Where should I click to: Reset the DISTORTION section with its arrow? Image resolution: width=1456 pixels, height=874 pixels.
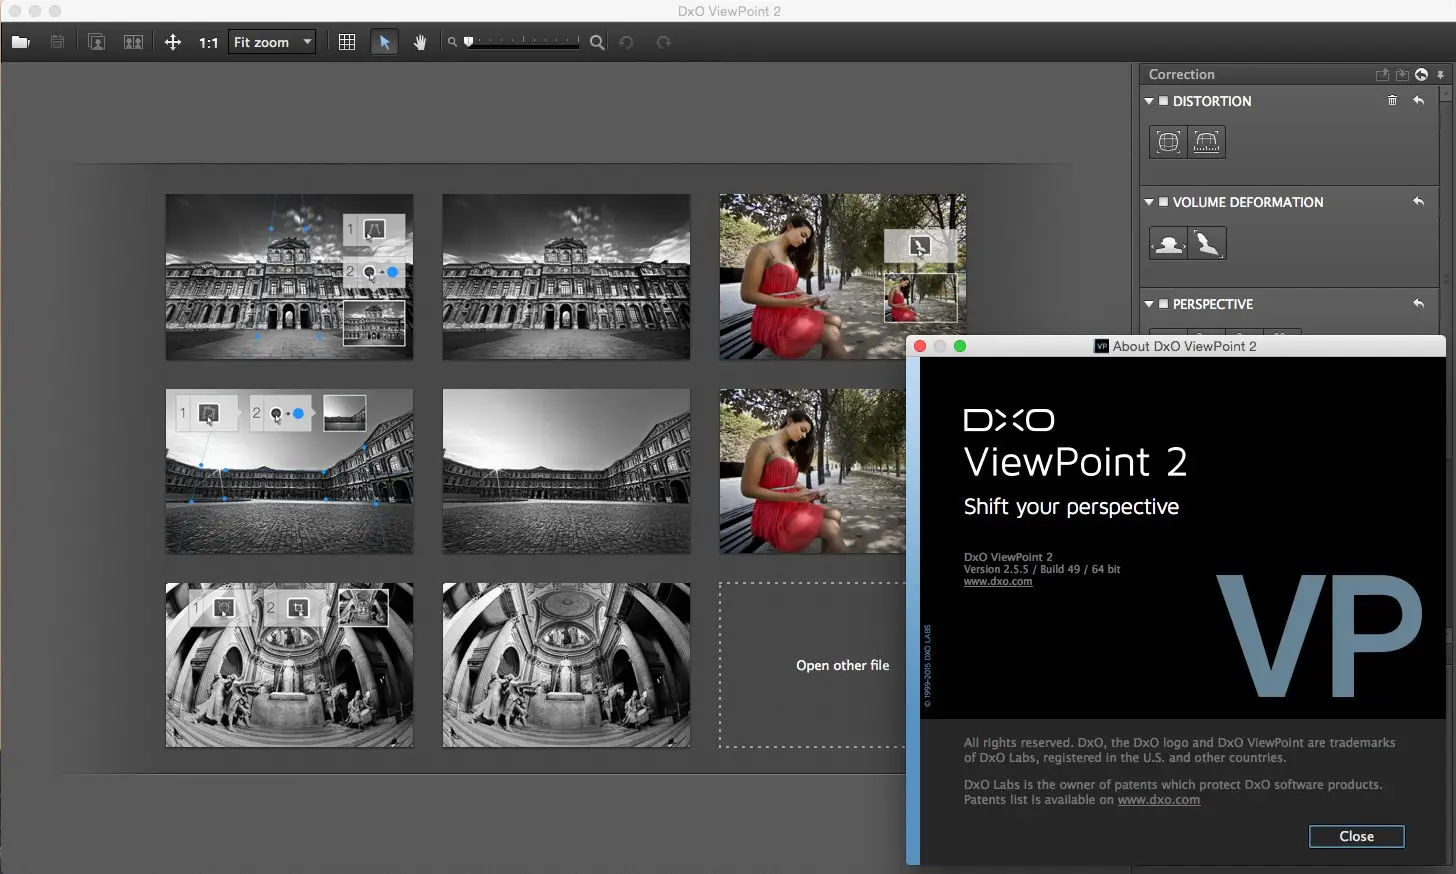(1418, 100)
